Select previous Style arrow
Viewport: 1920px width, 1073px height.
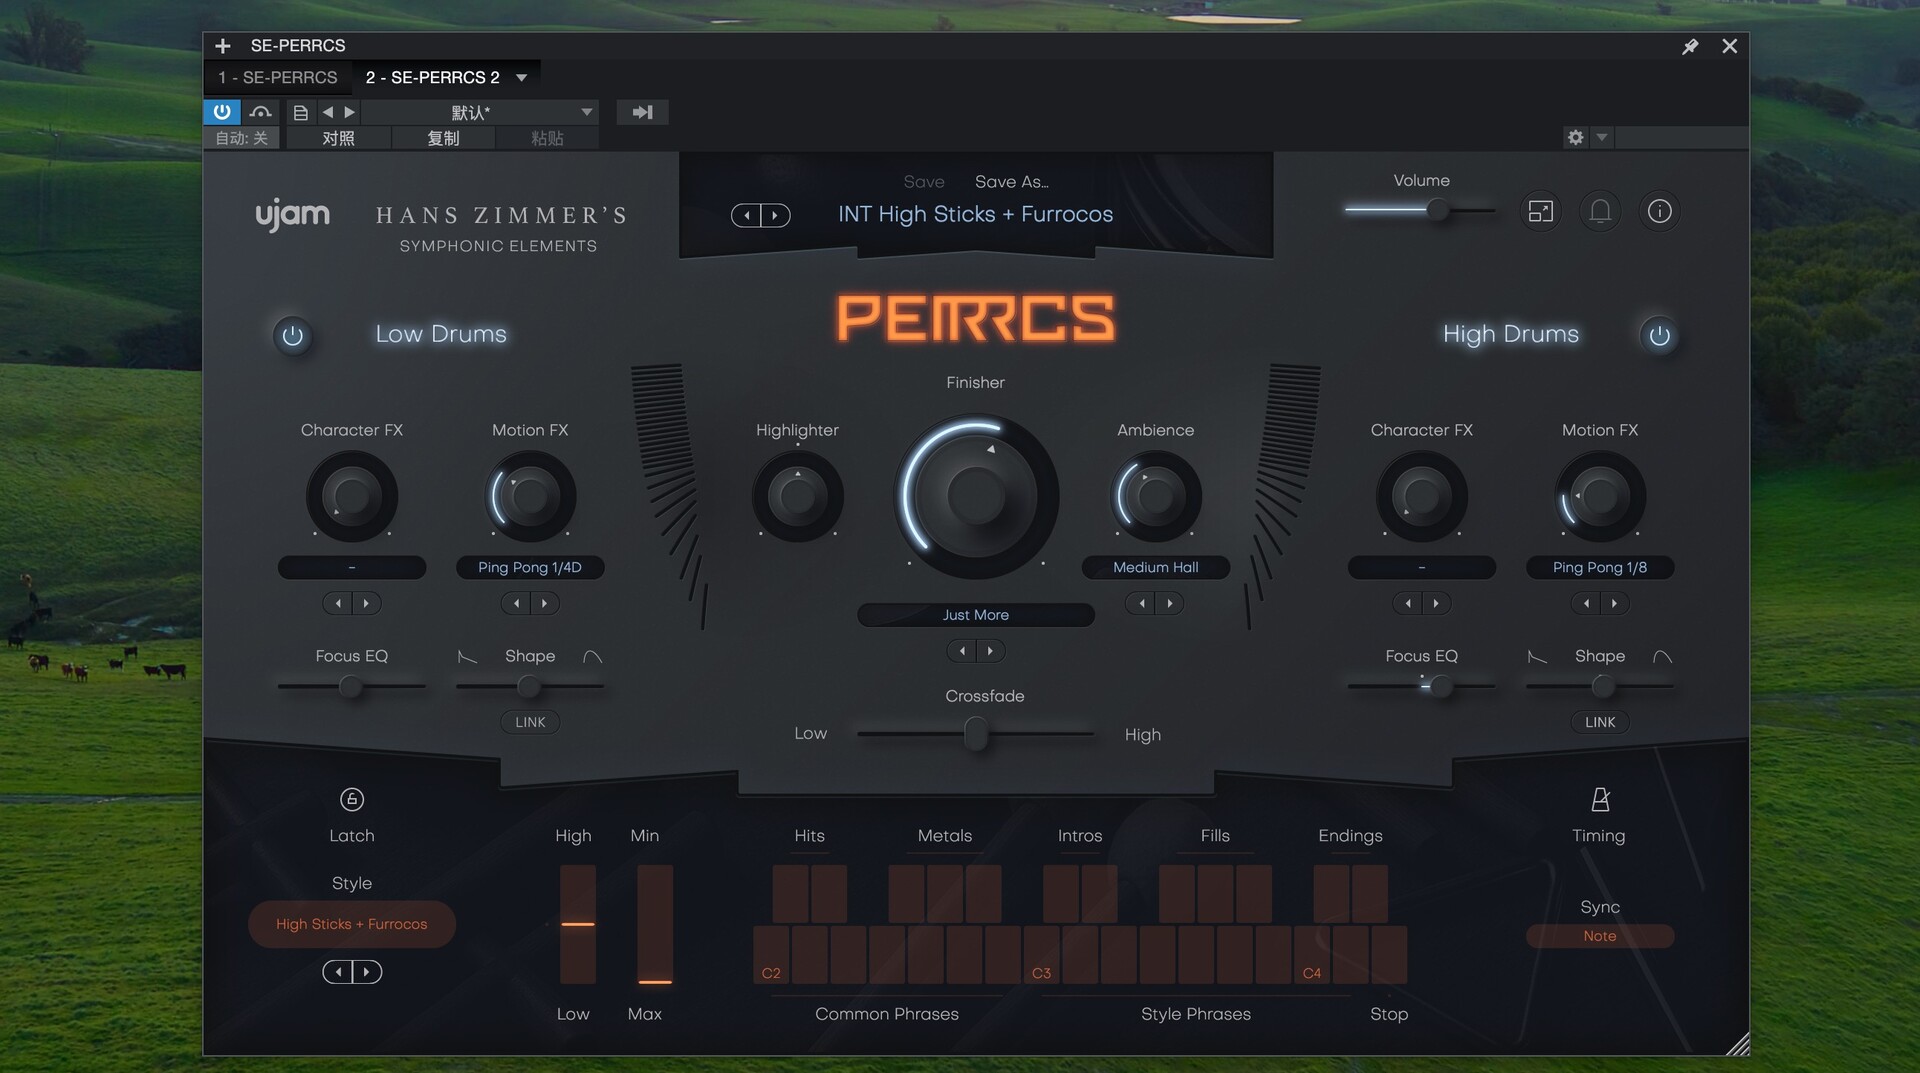point(338,972)
